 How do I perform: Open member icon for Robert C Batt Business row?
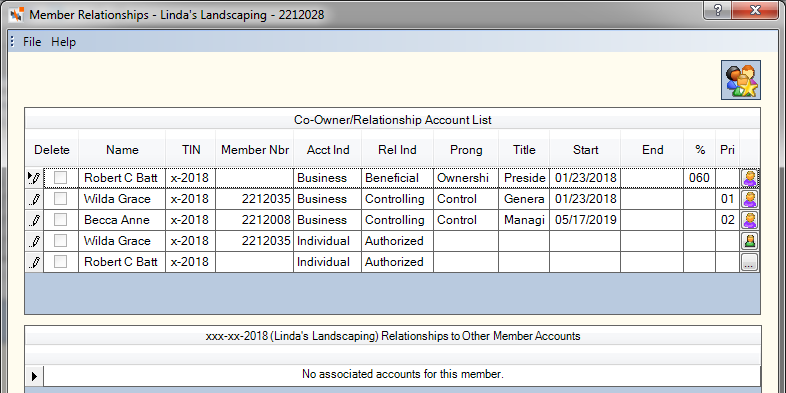pyautogui.click(x=749, y=178)
